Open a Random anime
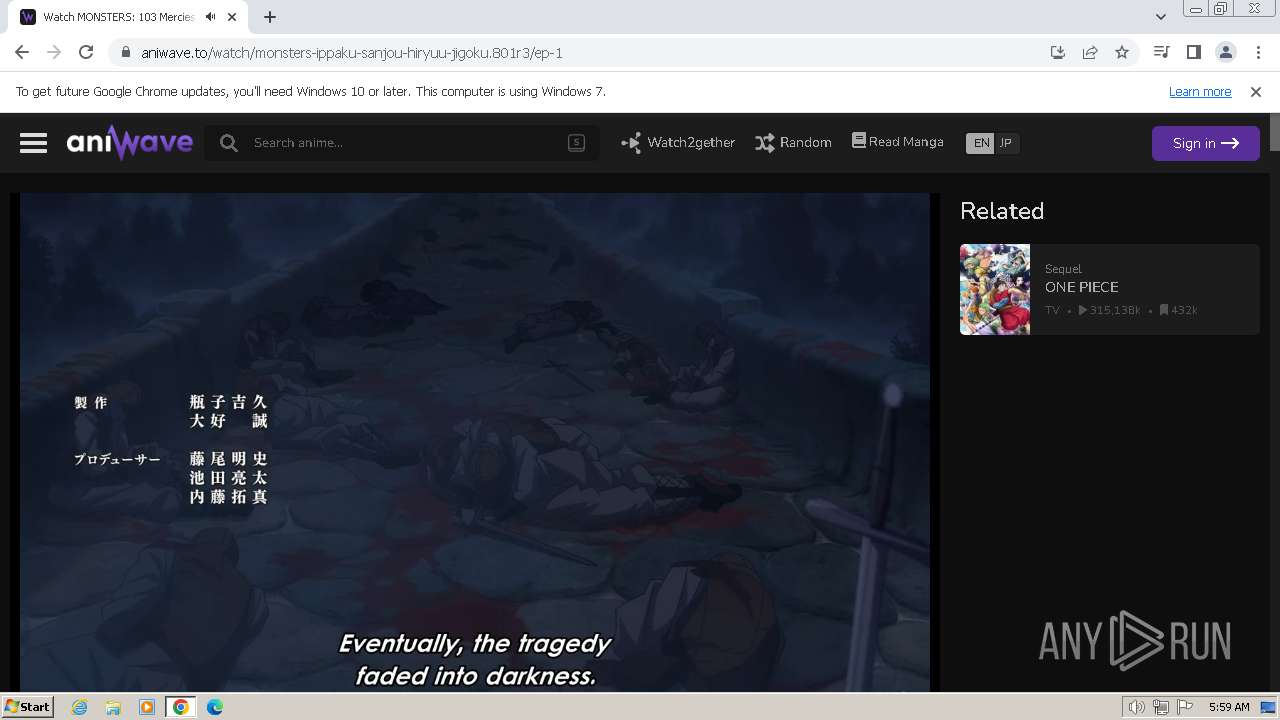 click(794, 143)
